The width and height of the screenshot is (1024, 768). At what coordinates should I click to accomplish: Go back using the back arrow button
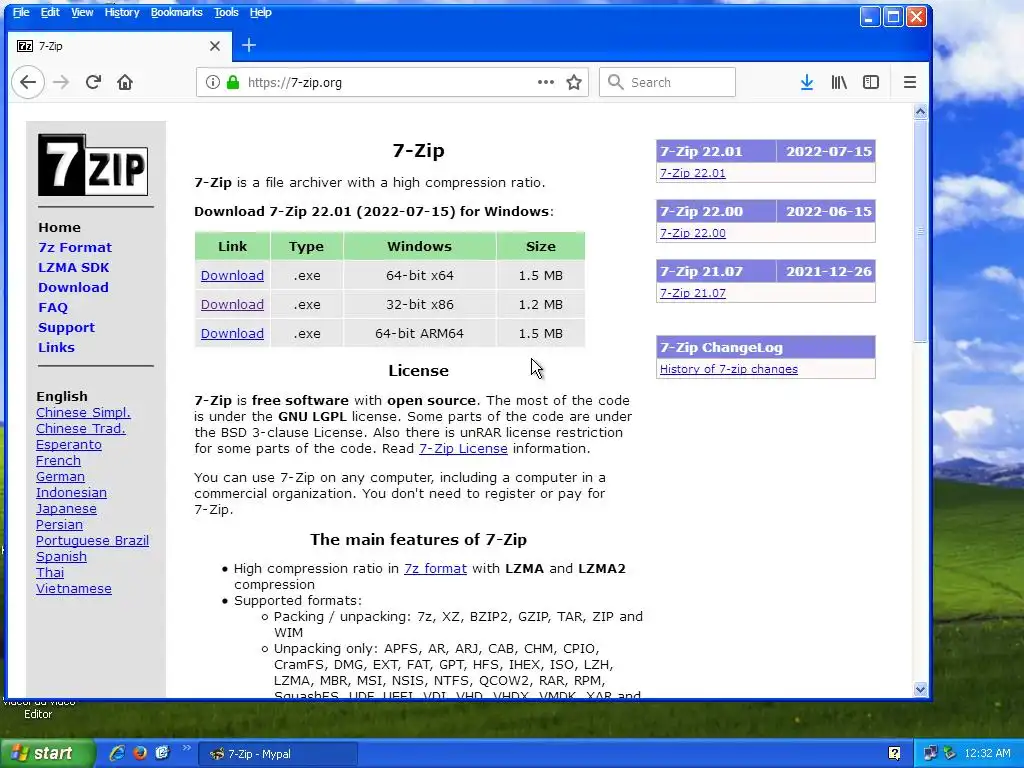point(28,82)
